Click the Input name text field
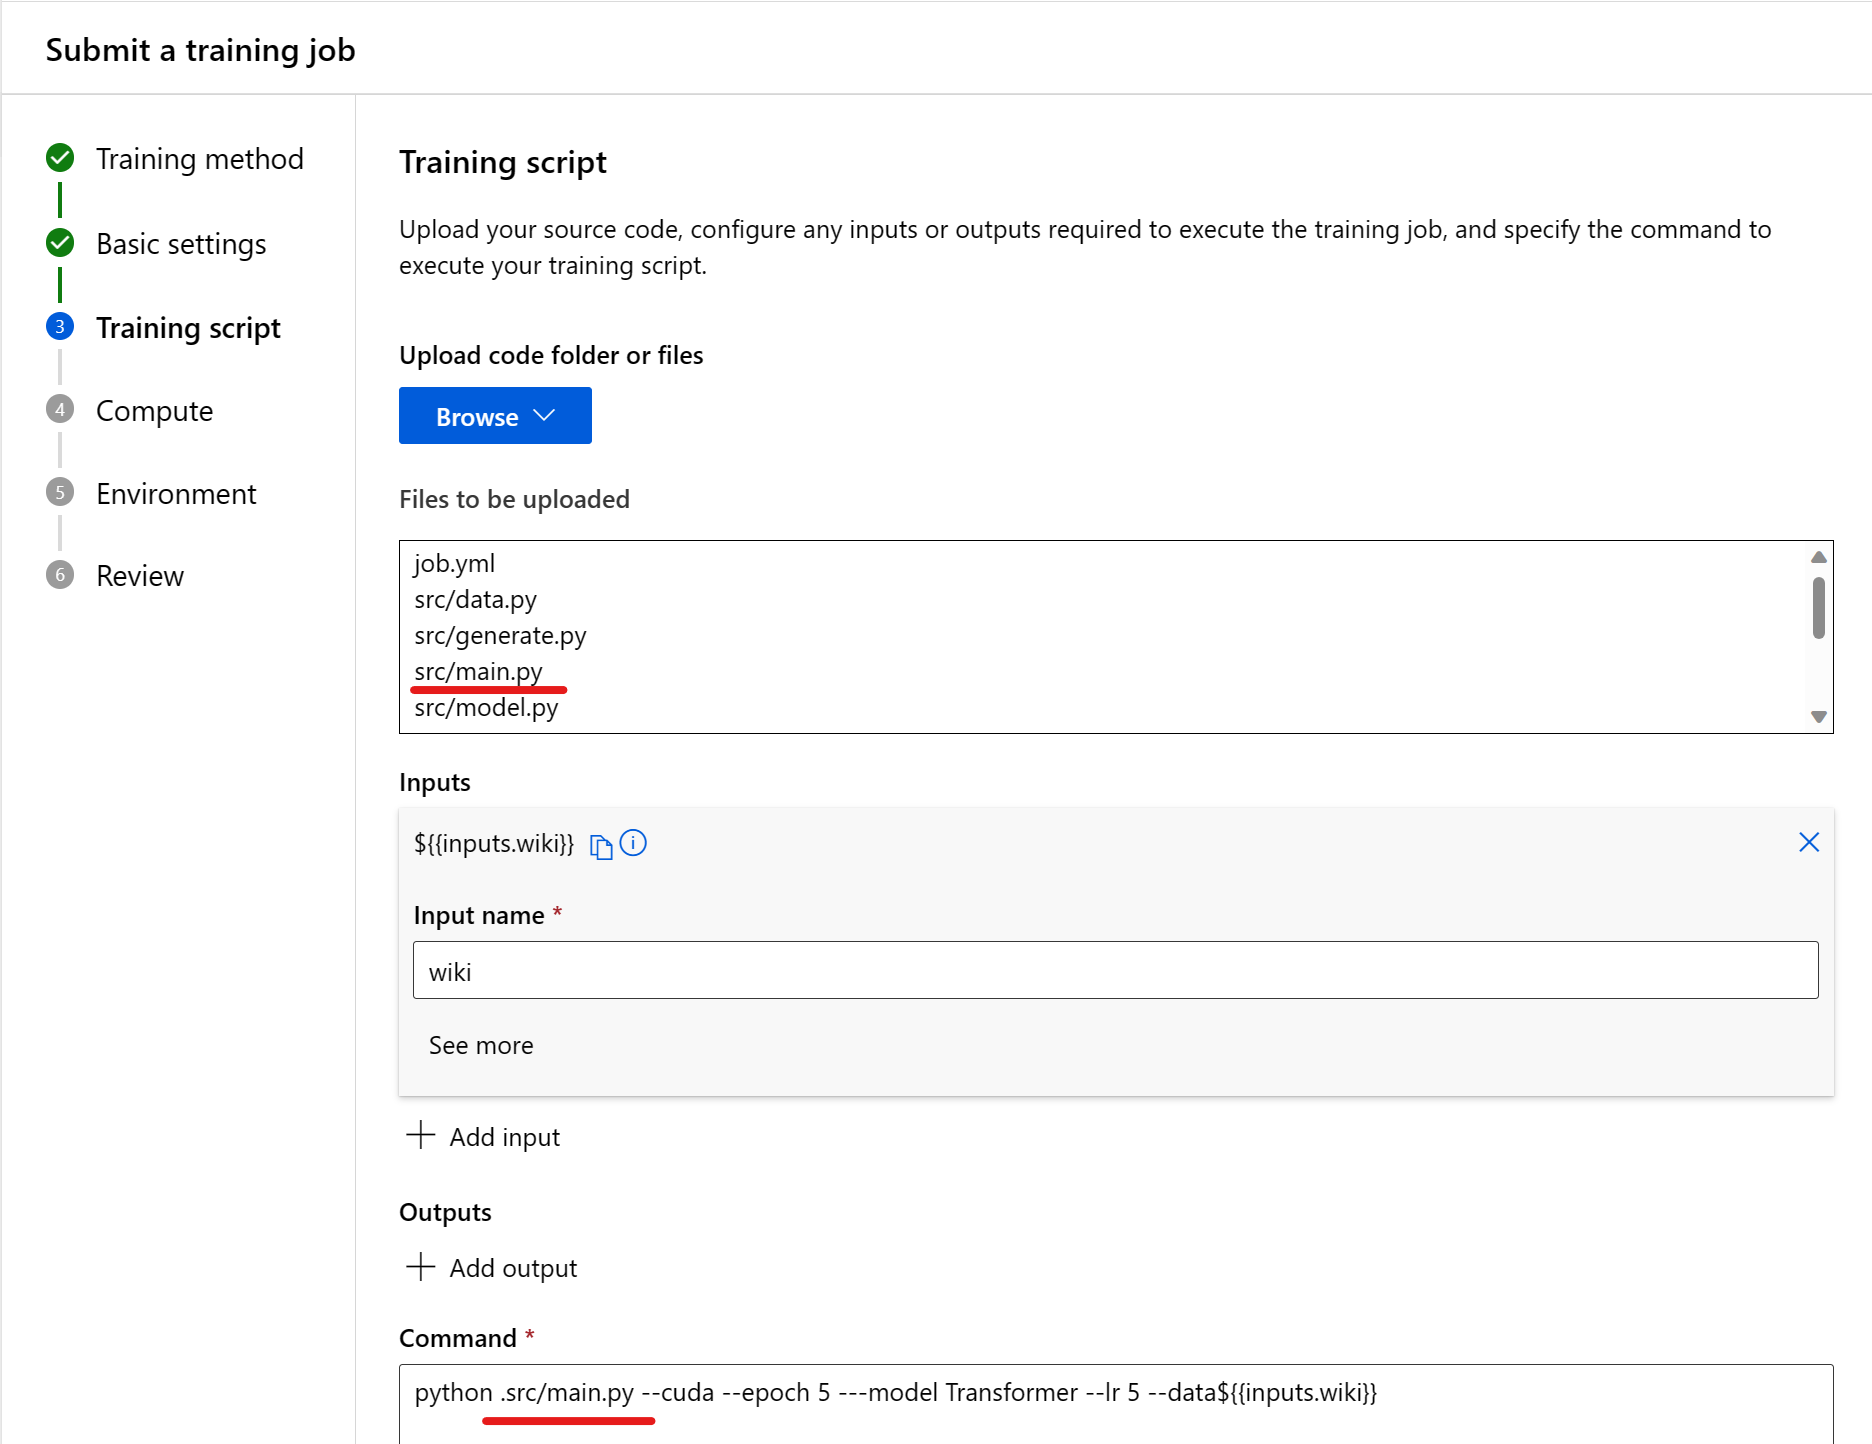The width and height of the screenshot is (1872, 1444). [x=1115, y=970]
